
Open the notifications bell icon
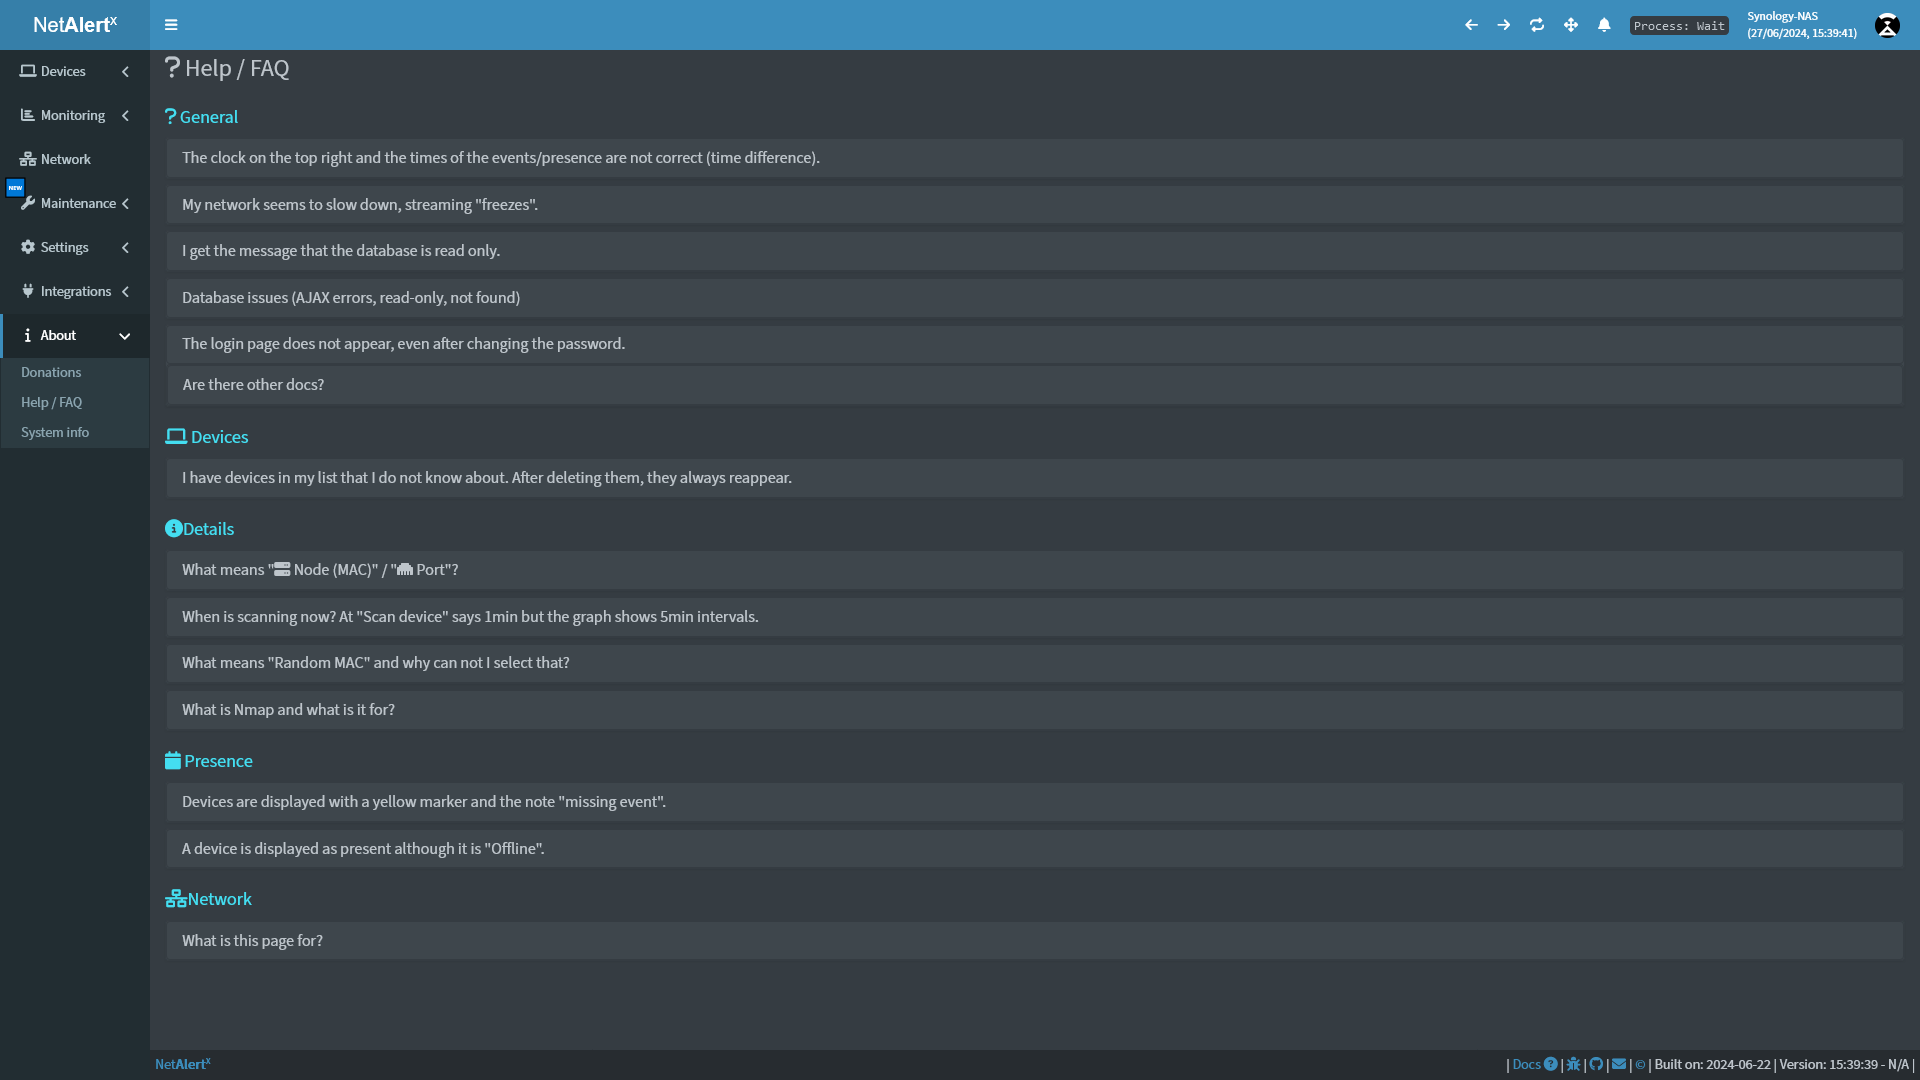[x=1604, y=25]
